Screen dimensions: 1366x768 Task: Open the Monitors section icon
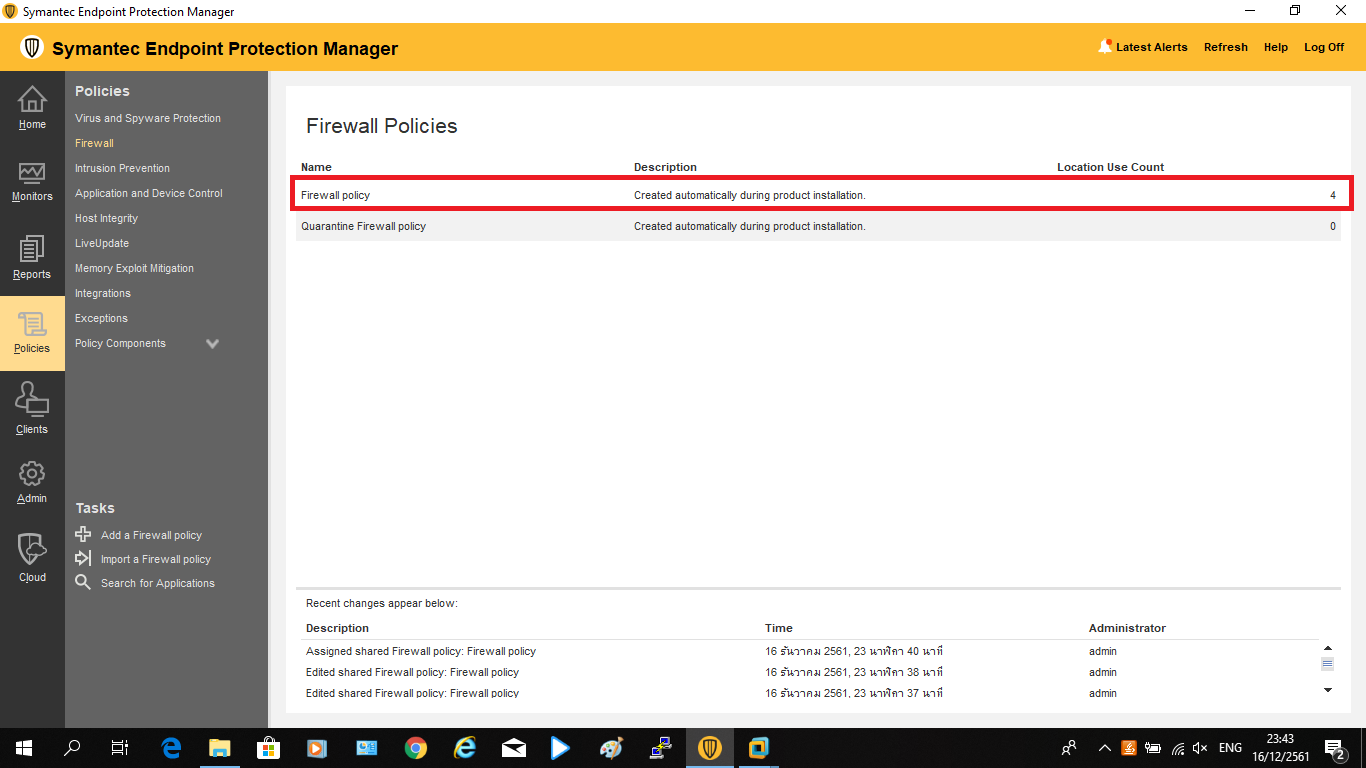click(x=32, y=174)
